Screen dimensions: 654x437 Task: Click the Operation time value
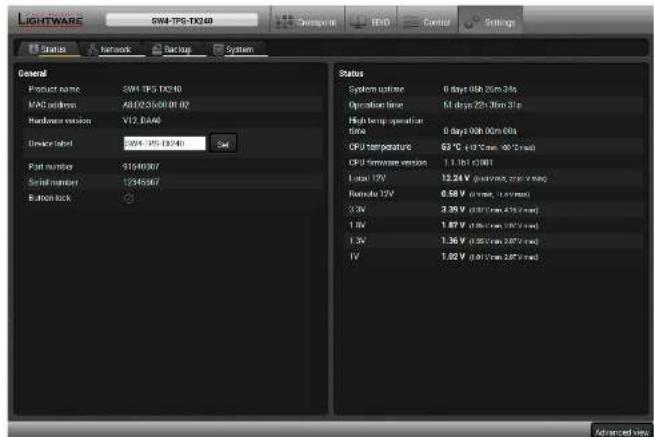pyautogui.click(x=482, y=105)
